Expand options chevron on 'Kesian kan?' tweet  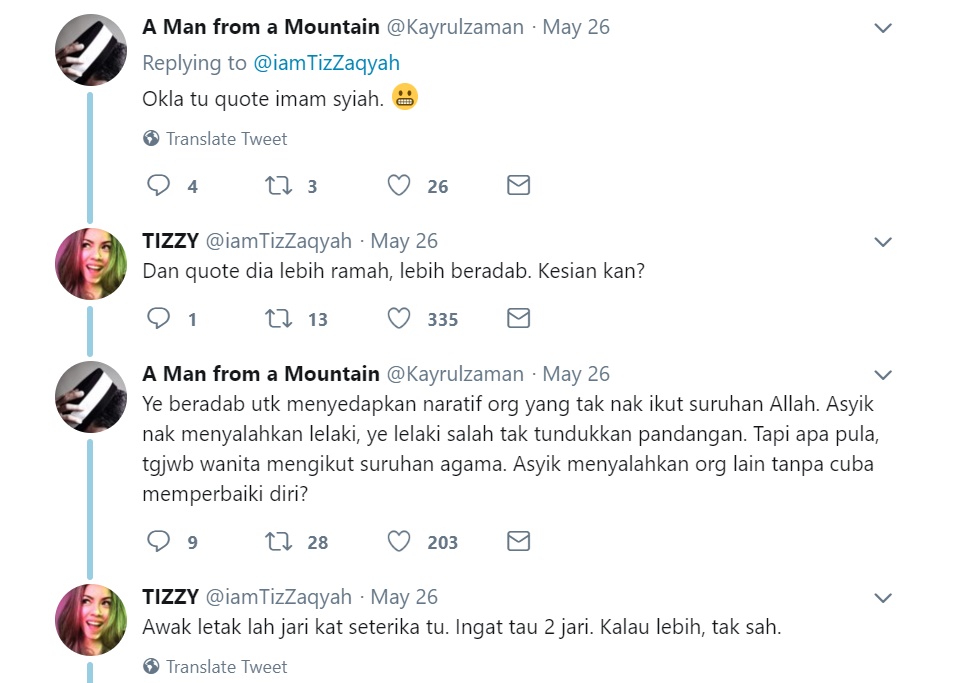click(x=883, y=242)
